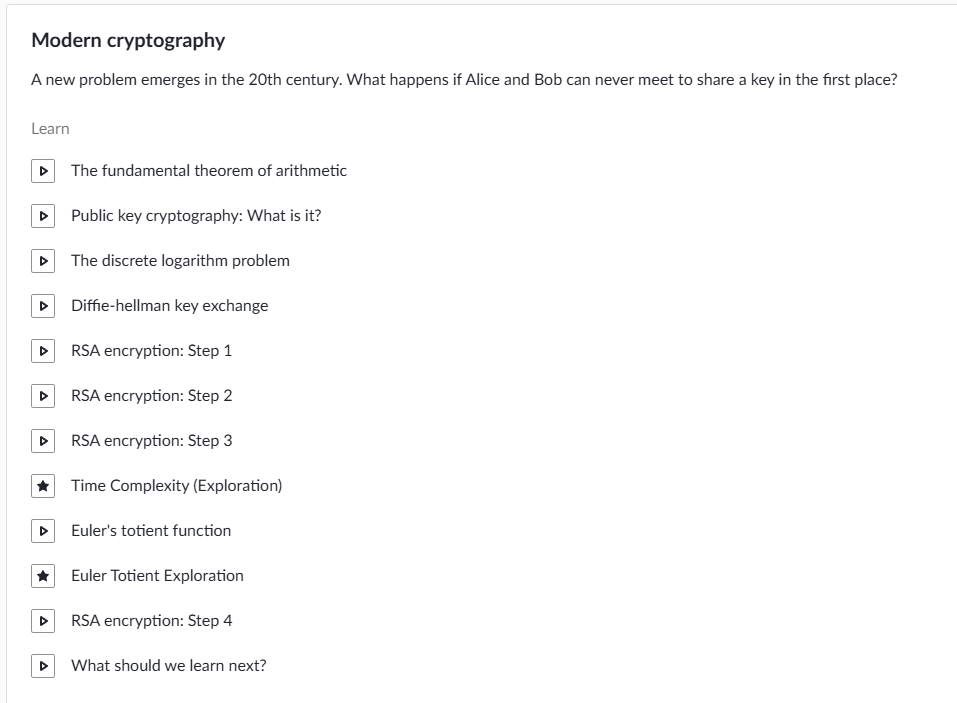Screen dimensions: 957x703
Task: Click play icon for RSA encryption: Step 4
Action: click(42, 621)
